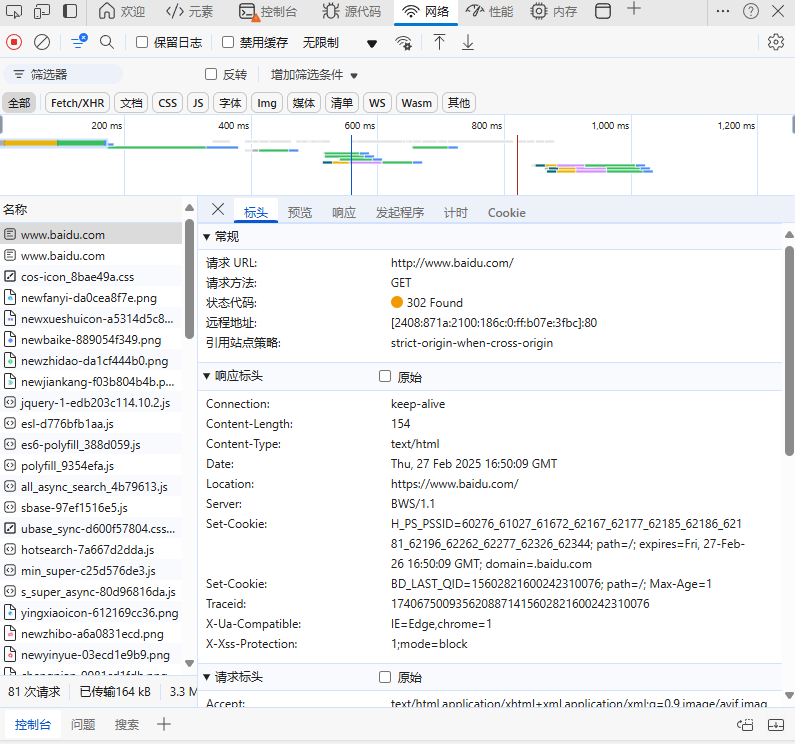Click the 筛选器 filter input field
This screenshot has width=795, height=744.
(x=63, y=75)
